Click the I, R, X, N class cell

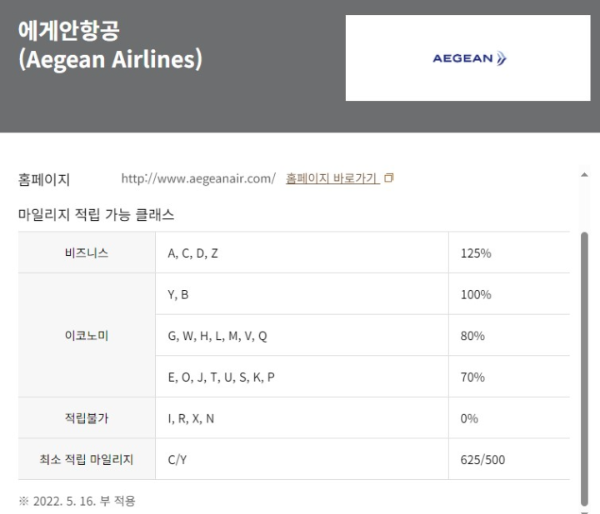[x=302, y=418]
